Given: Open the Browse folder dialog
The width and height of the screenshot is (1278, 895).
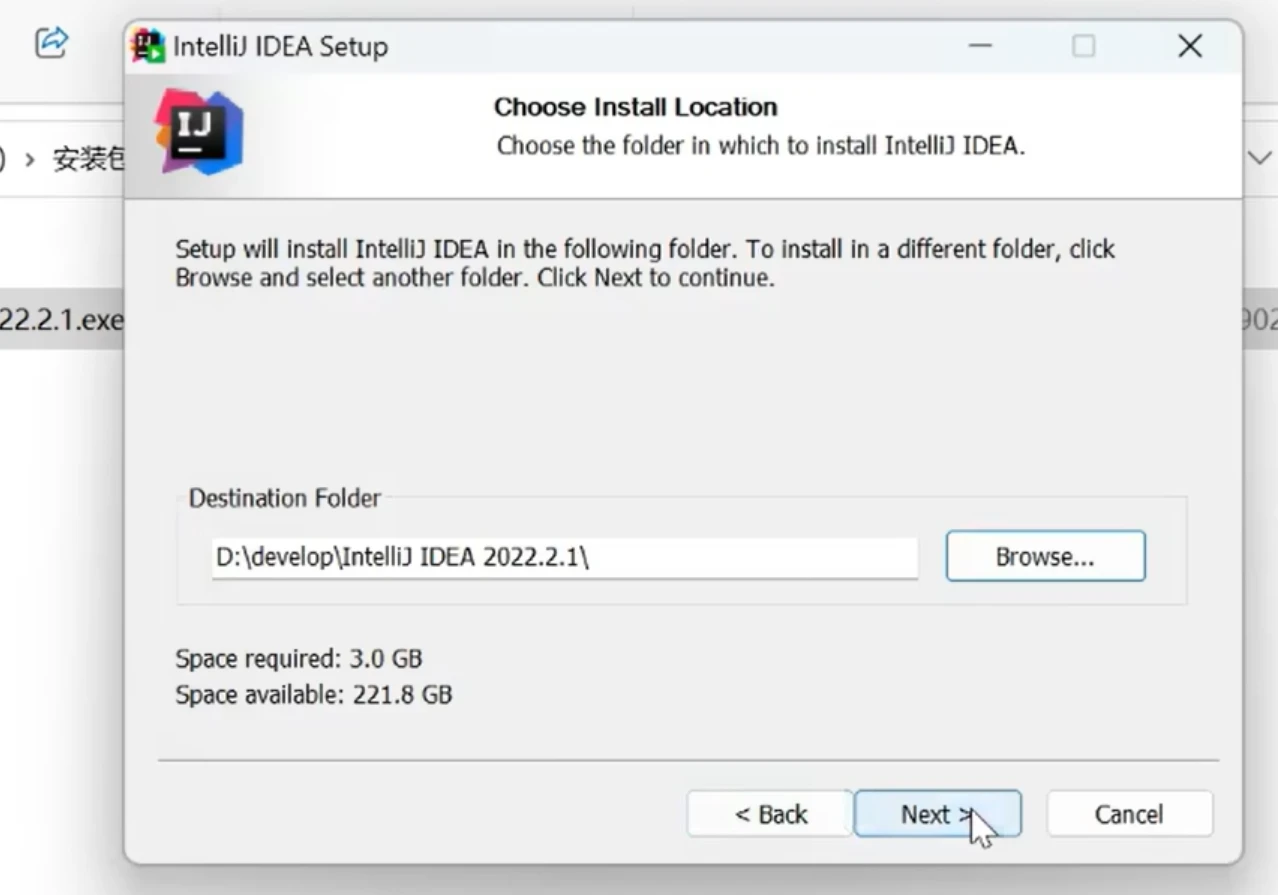Looking at the screenshot, I should pyautogui.click(x=1045, y=557).
